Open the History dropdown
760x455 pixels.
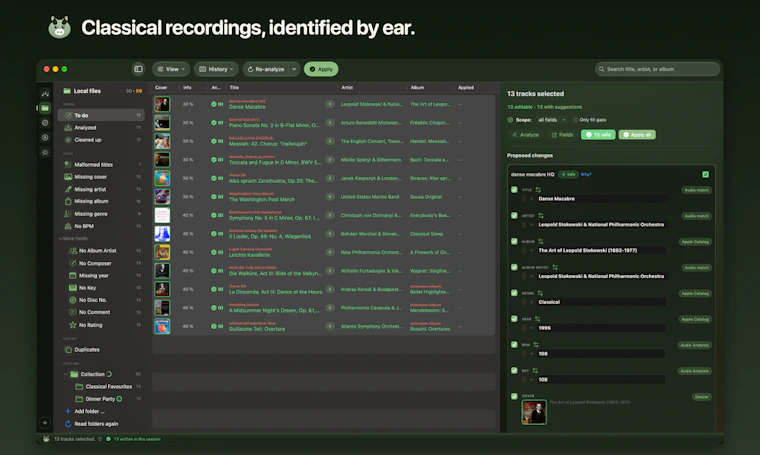point(216,69)
